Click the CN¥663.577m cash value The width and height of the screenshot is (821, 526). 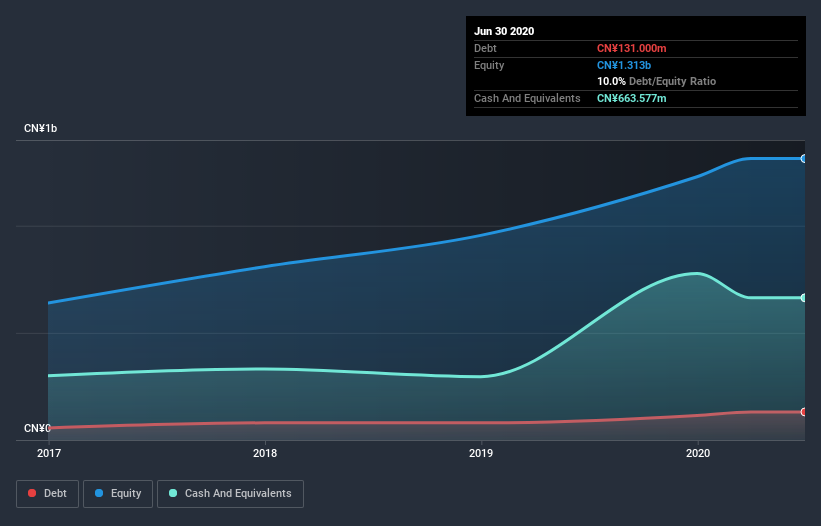pos(631,98)
